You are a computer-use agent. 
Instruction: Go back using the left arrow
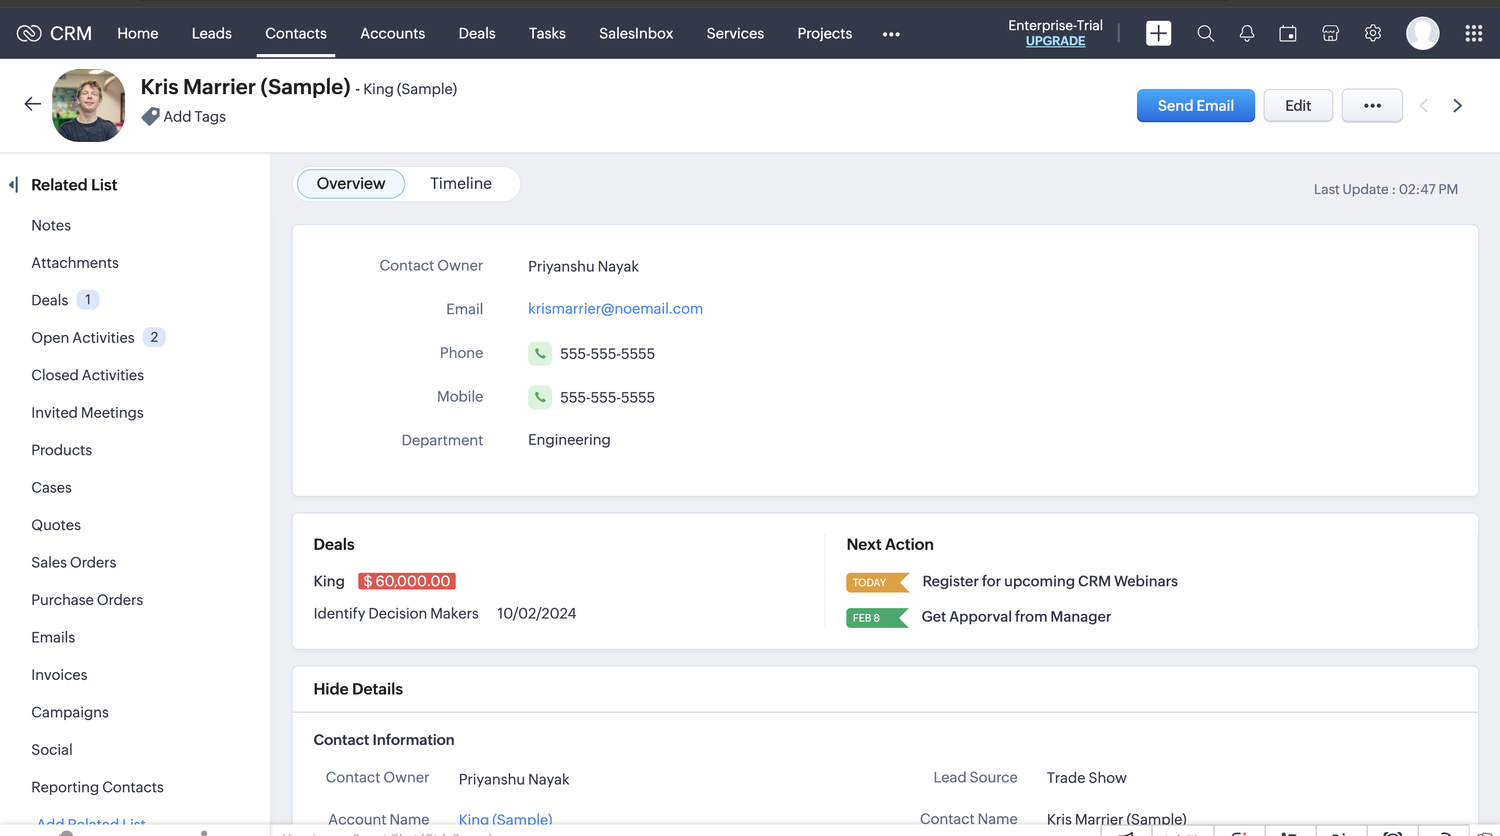click(33, 104)
